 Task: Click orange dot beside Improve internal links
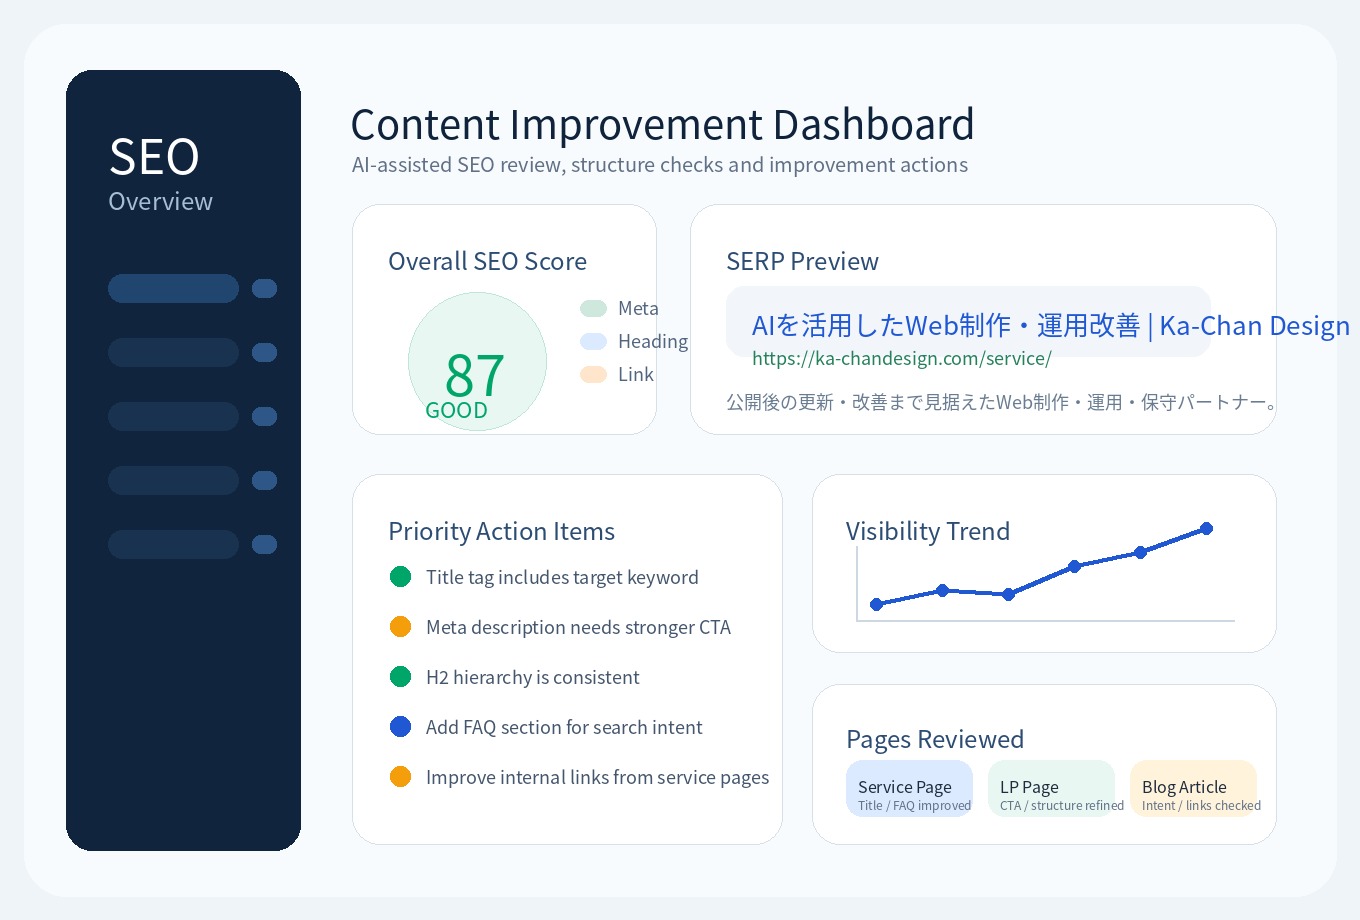tap(400, 777)
